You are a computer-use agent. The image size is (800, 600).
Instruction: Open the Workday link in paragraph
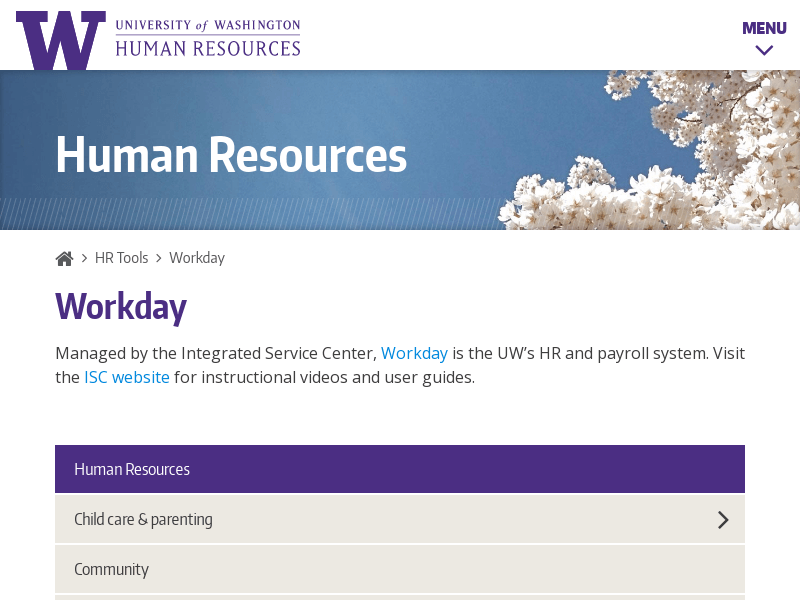pos(414,353)
